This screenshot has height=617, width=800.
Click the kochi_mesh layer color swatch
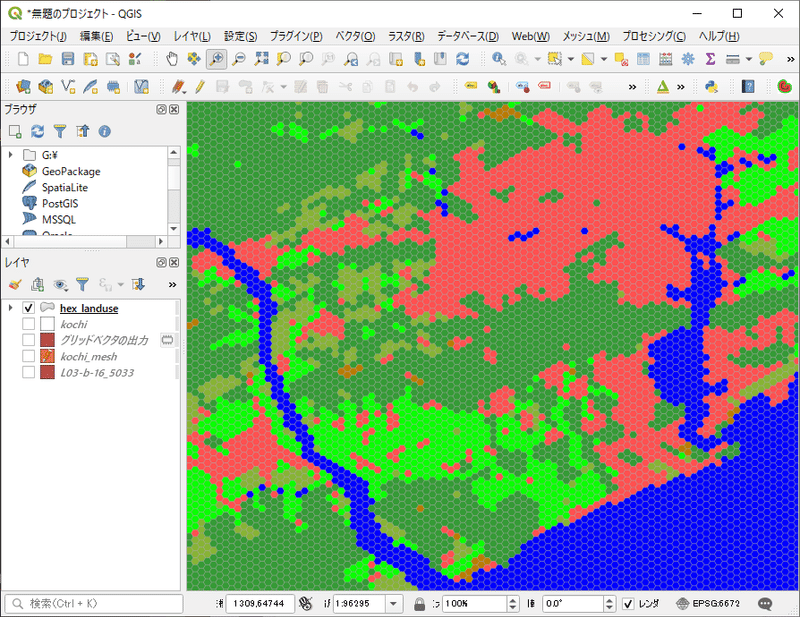pyautogui.click(x=47, y=356)
